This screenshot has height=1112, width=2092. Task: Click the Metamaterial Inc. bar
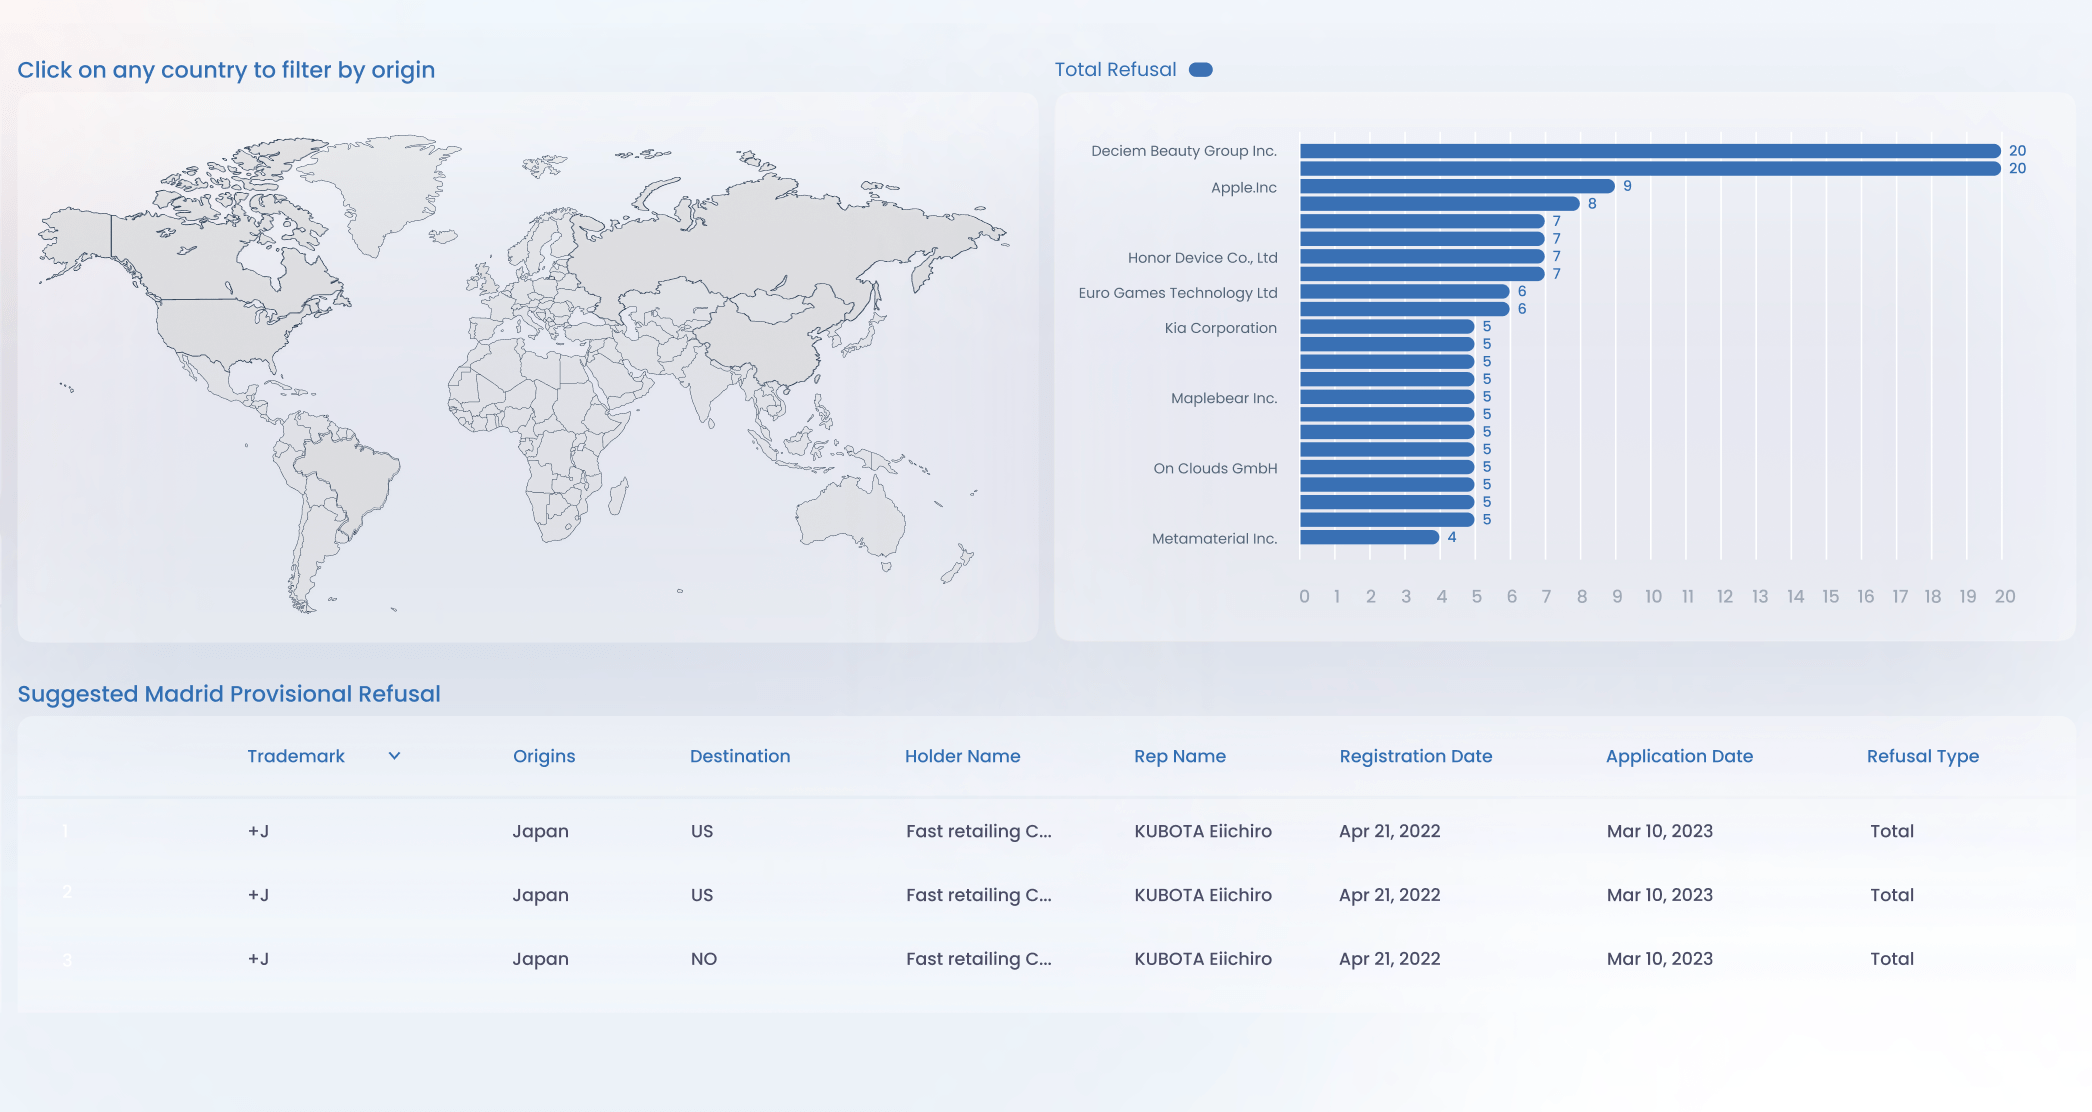[x=1369, y=537]
